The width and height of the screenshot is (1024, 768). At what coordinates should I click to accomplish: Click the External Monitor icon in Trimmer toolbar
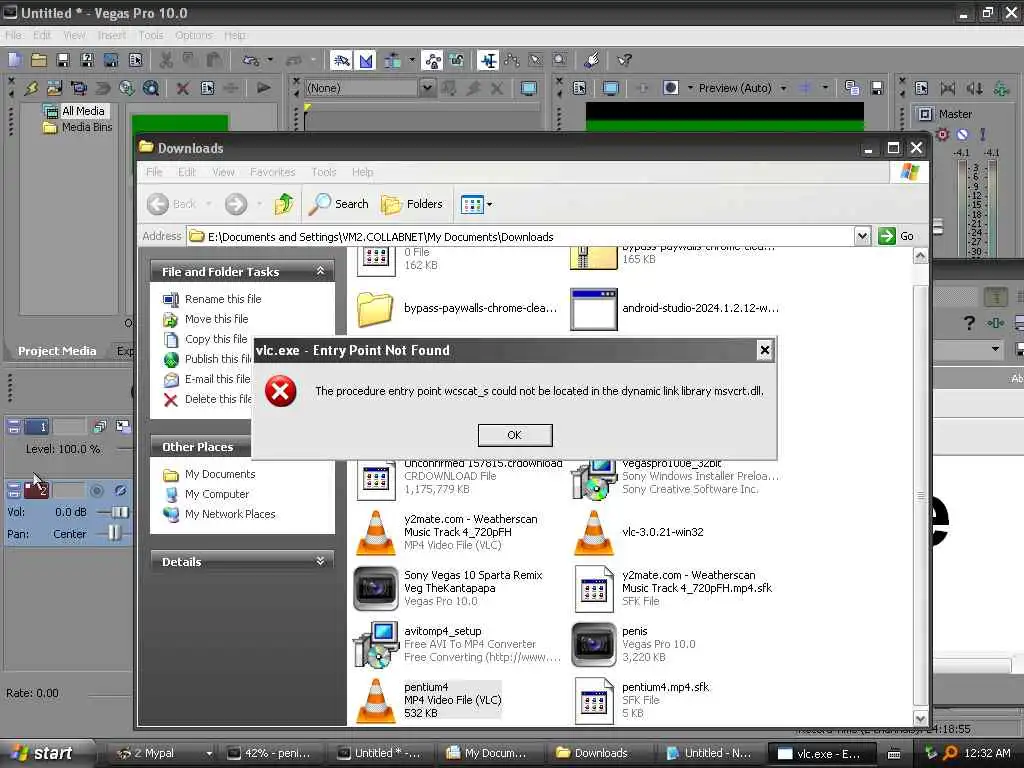tap(528, 88)
